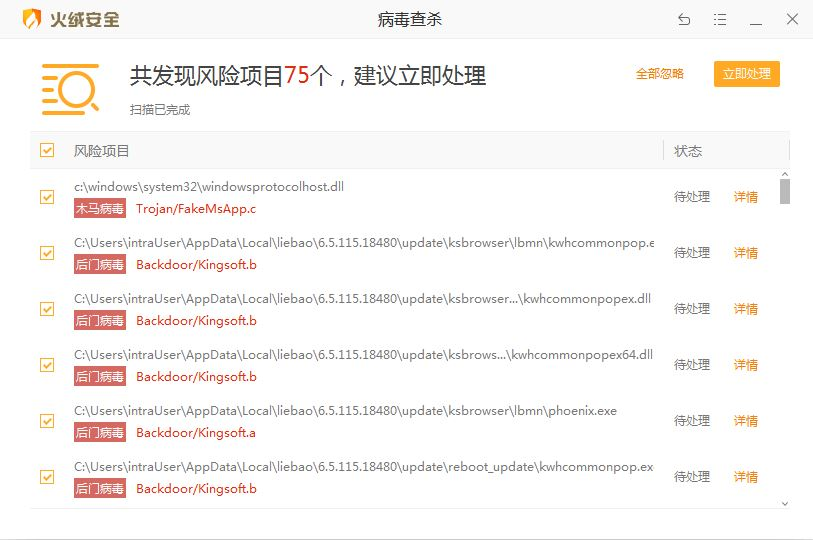Image resolution: width=813 pixels, height=540 pixels.
Task: Click the 状态 column header
Action: [x=688, y=151]
